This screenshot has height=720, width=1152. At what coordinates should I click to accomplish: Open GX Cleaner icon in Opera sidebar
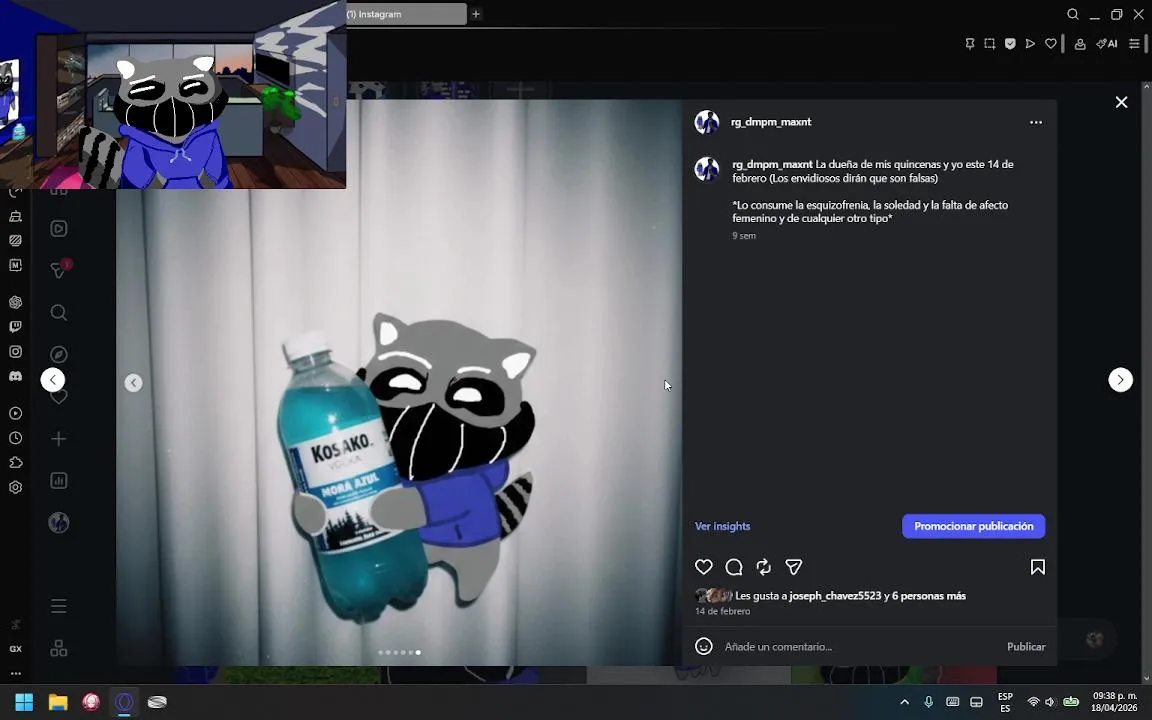click(x=15, y=216)
